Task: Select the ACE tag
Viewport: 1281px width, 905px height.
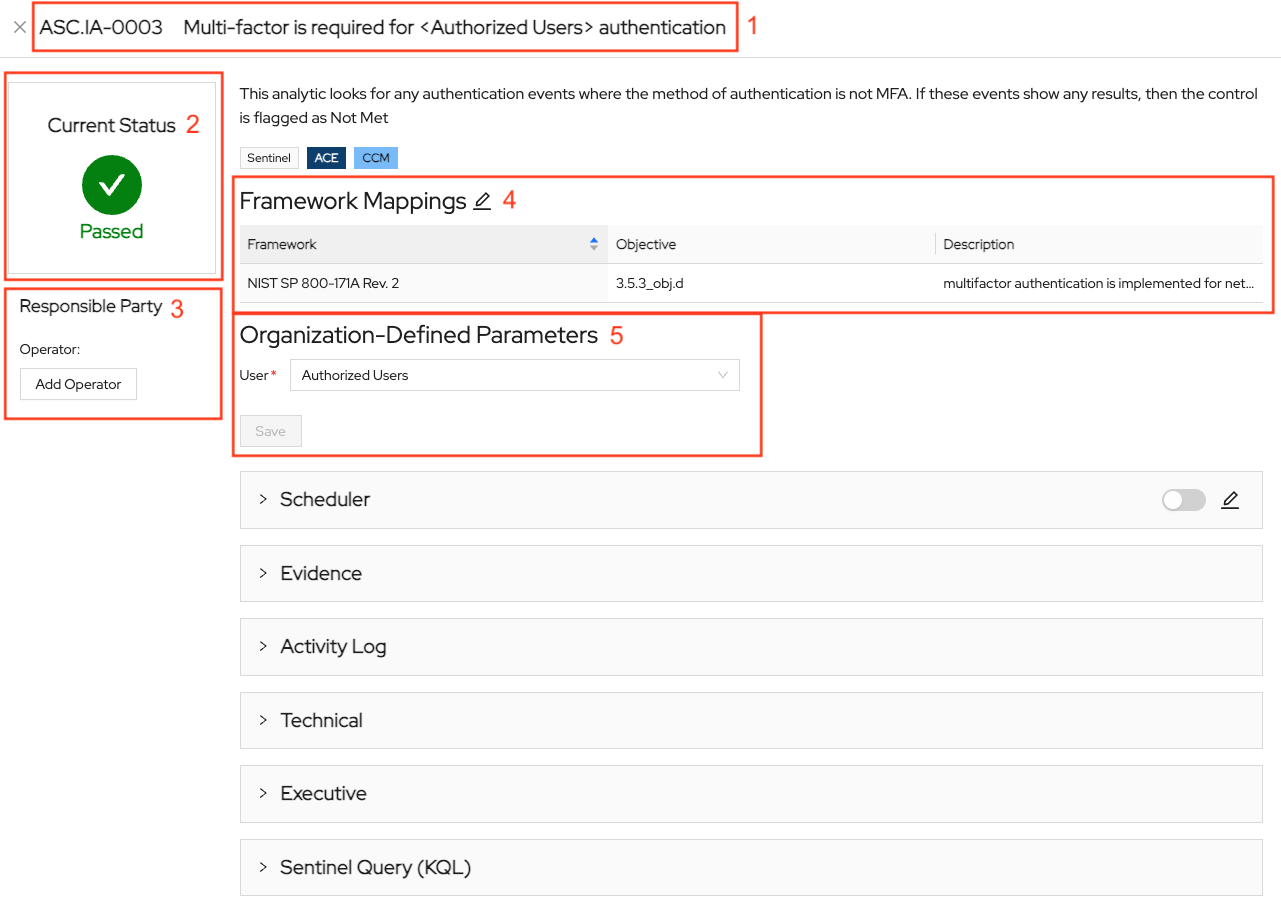Action: pyautogui.click(x=326, y=158)
